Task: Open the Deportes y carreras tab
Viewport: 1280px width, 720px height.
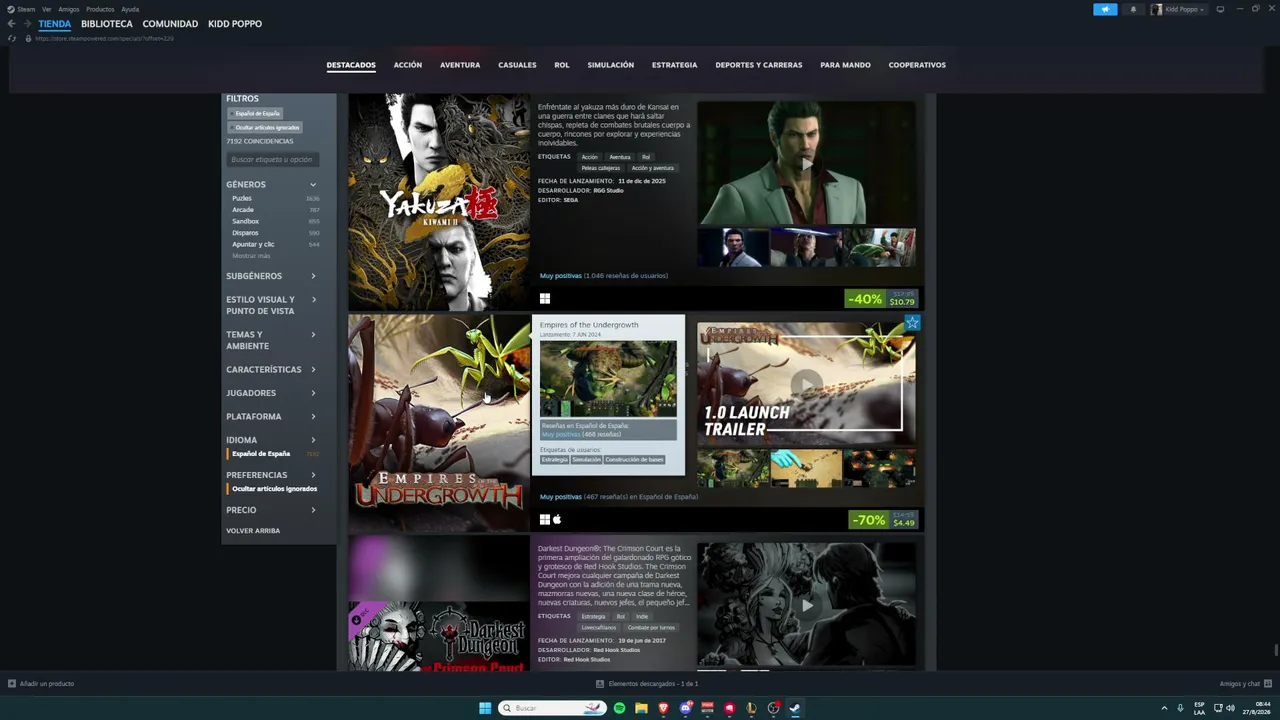Action: [x=759, y=65]
